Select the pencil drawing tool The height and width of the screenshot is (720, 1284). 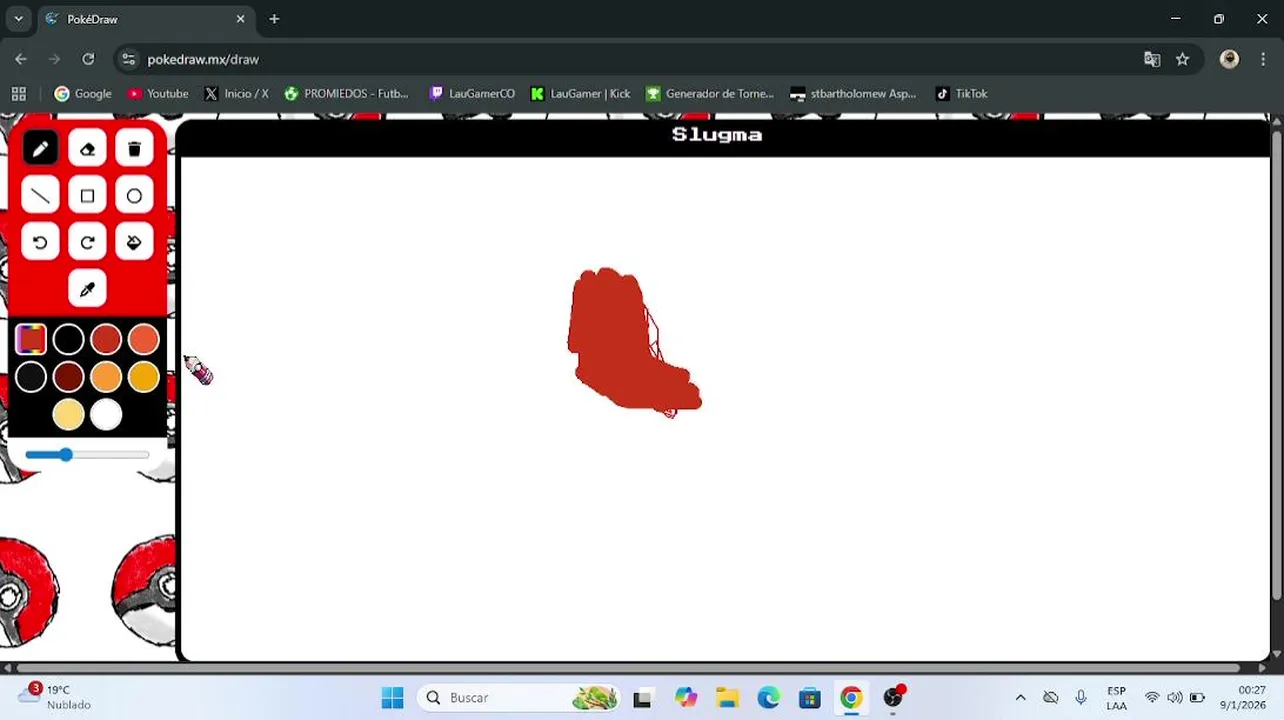tap(40, 149)
